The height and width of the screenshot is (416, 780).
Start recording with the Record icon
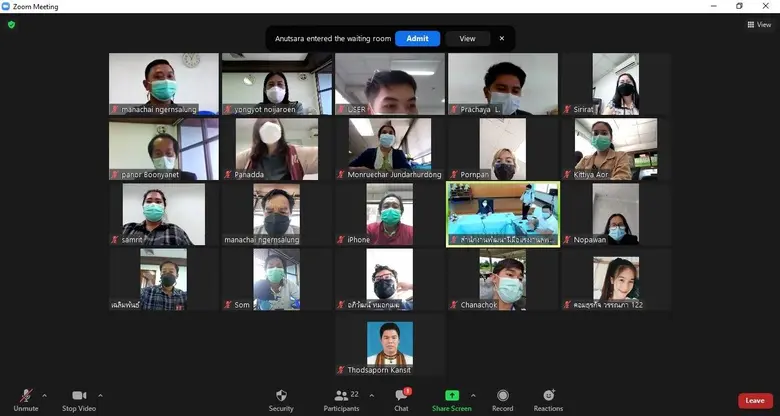(x=502, y=399)
